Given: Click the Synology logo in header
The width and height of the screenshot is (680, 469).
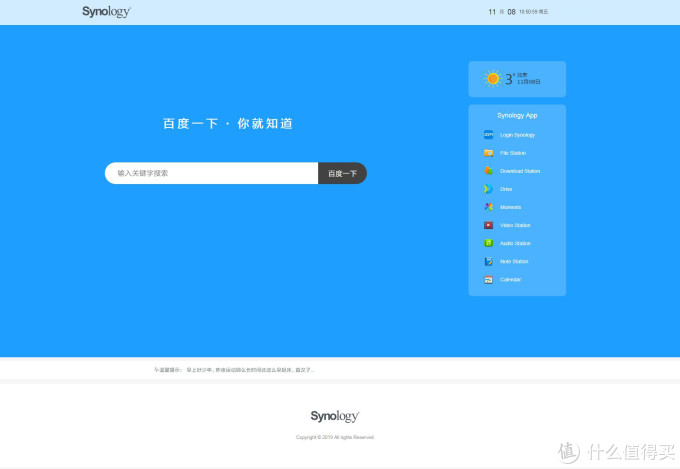Looking at the screenshot, I should 106,12.
